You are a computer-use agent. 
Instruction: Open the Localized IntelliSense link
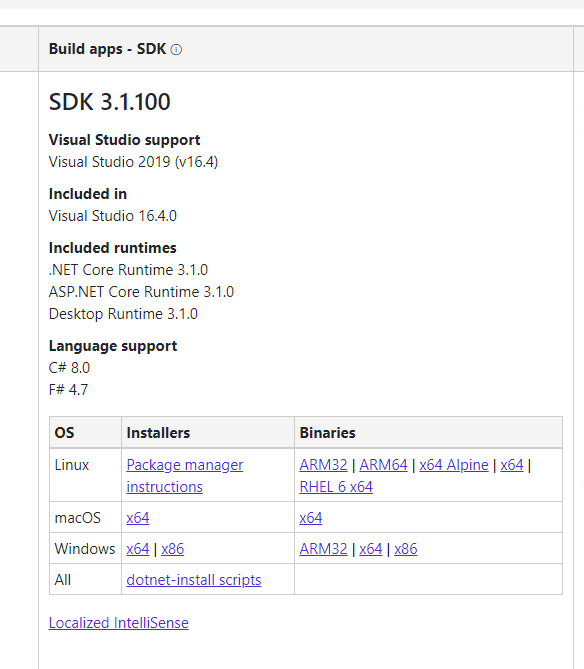(119, 623)
